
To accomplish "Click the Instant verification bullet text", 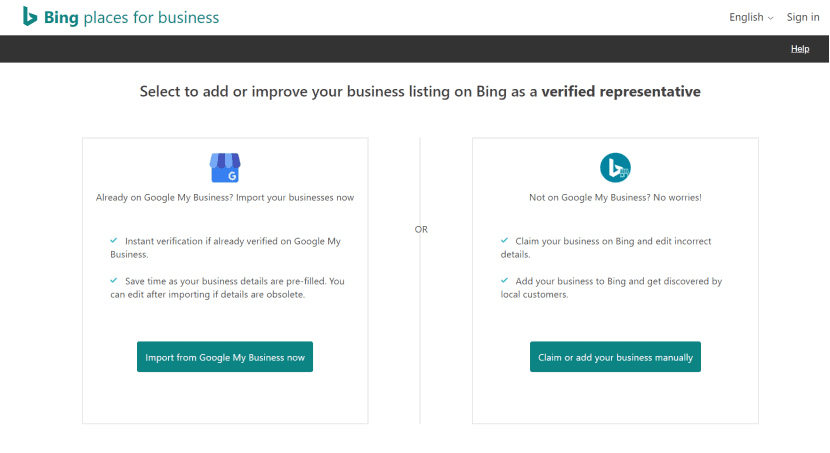I will coord(225,248).
